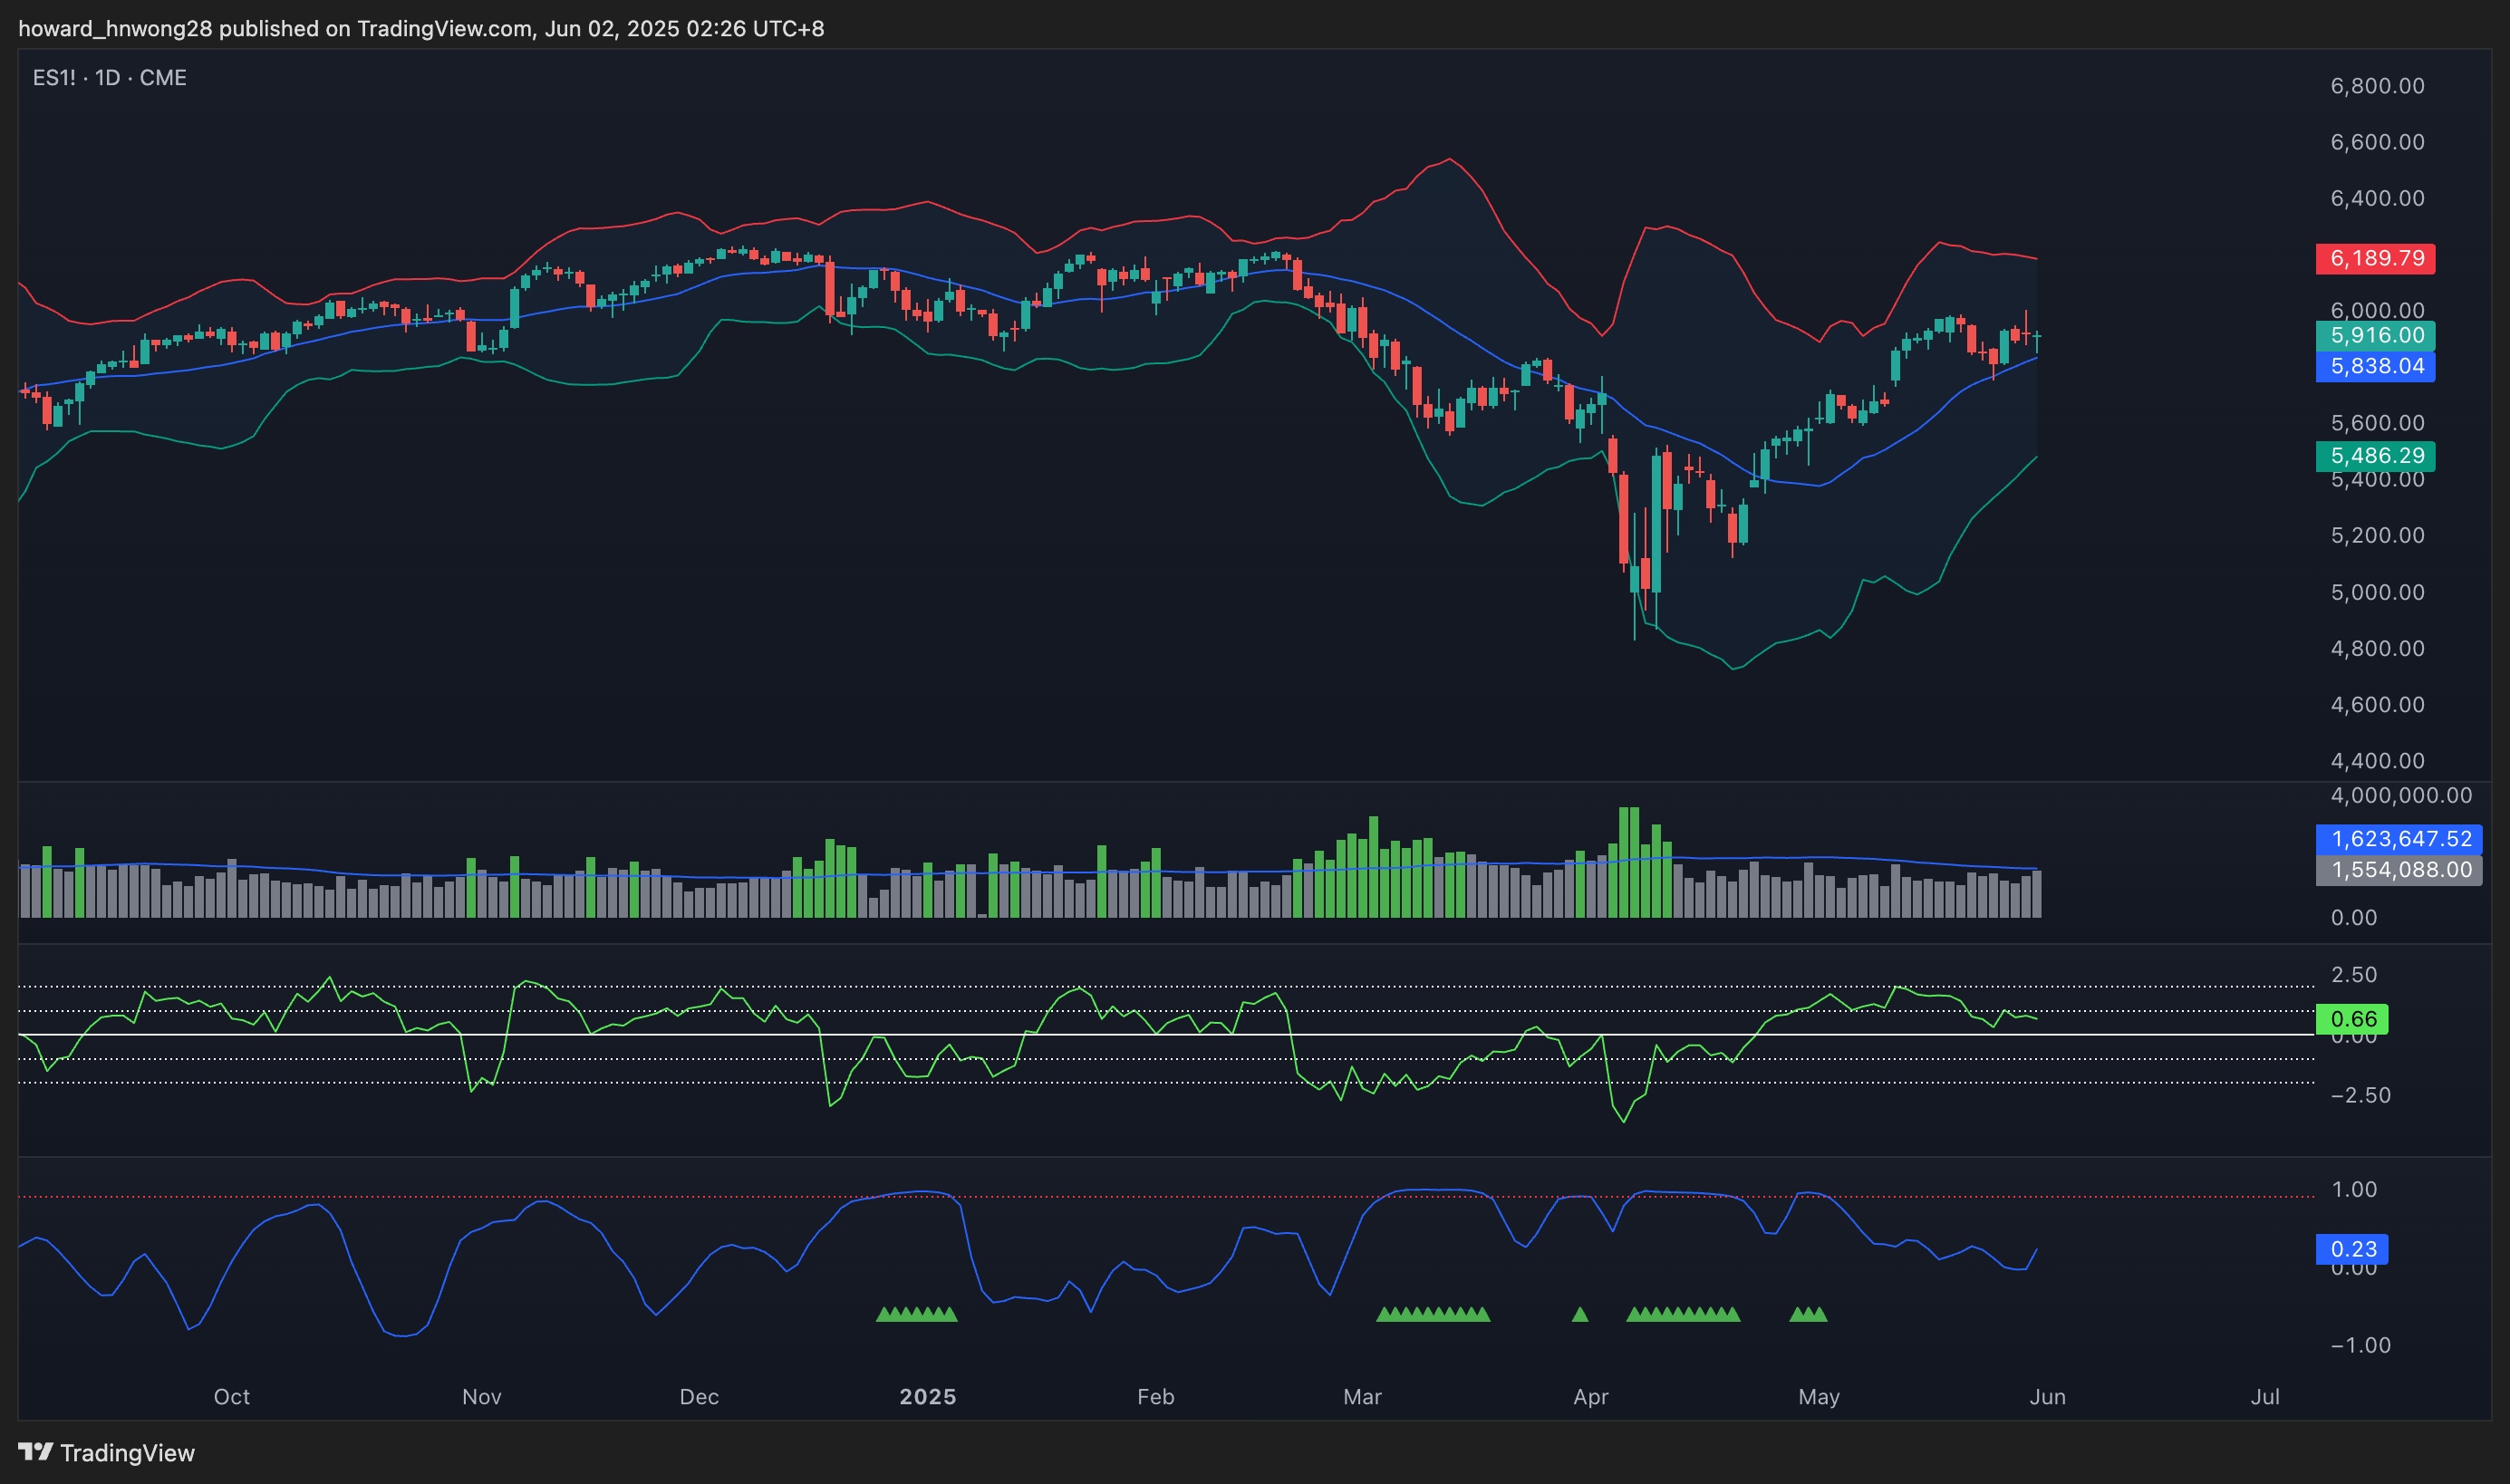The height and width of the screenshot is (1484, 2510).
Task: Click the blue 5,838.04 moving average tag
Action: (2375, 366)
